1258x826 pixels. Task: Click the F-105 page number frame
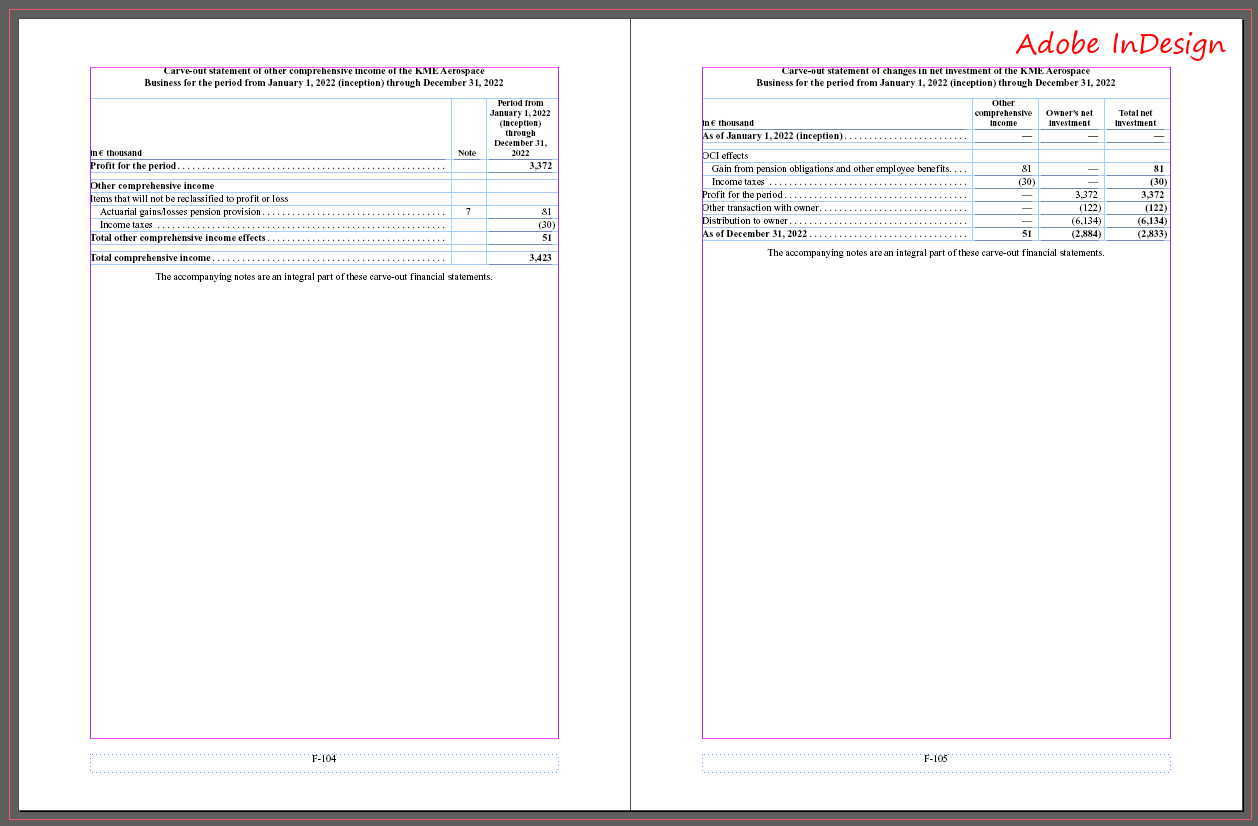click(935, 760)
